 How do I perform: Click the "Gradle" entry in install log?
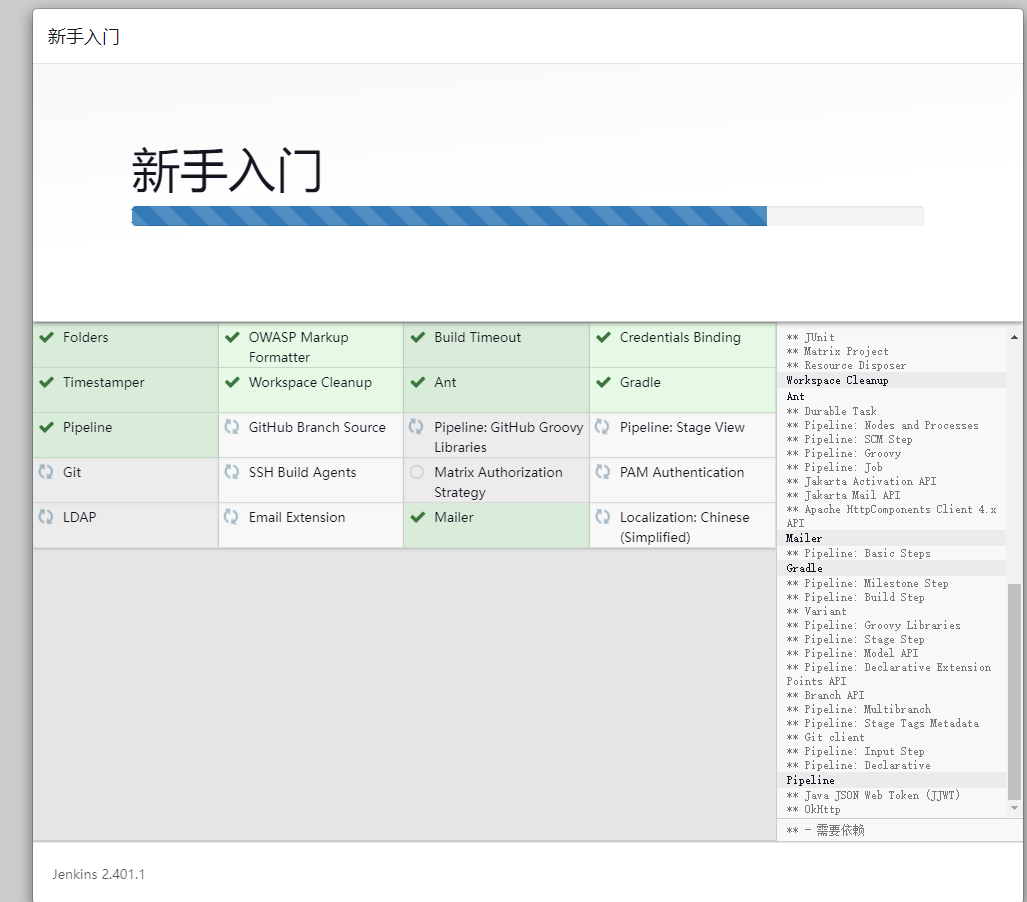click(804, 569)
